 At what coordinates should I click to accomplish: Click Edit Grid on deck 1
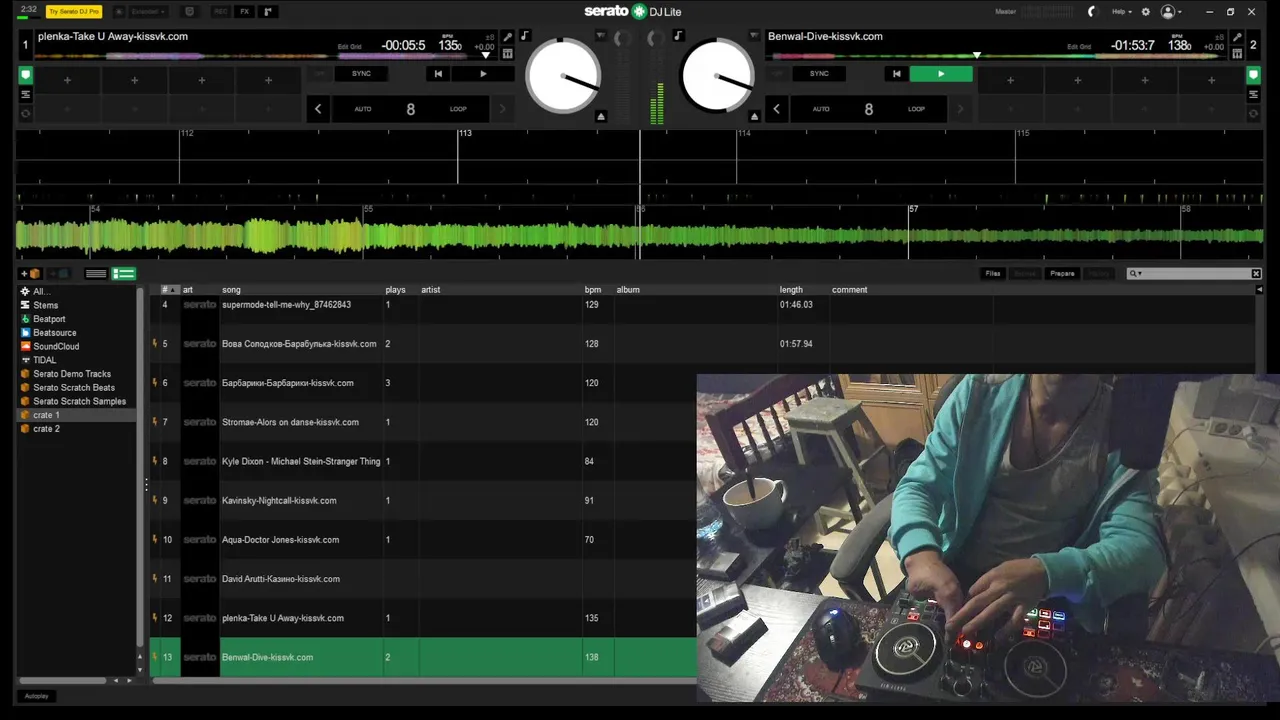350,47
